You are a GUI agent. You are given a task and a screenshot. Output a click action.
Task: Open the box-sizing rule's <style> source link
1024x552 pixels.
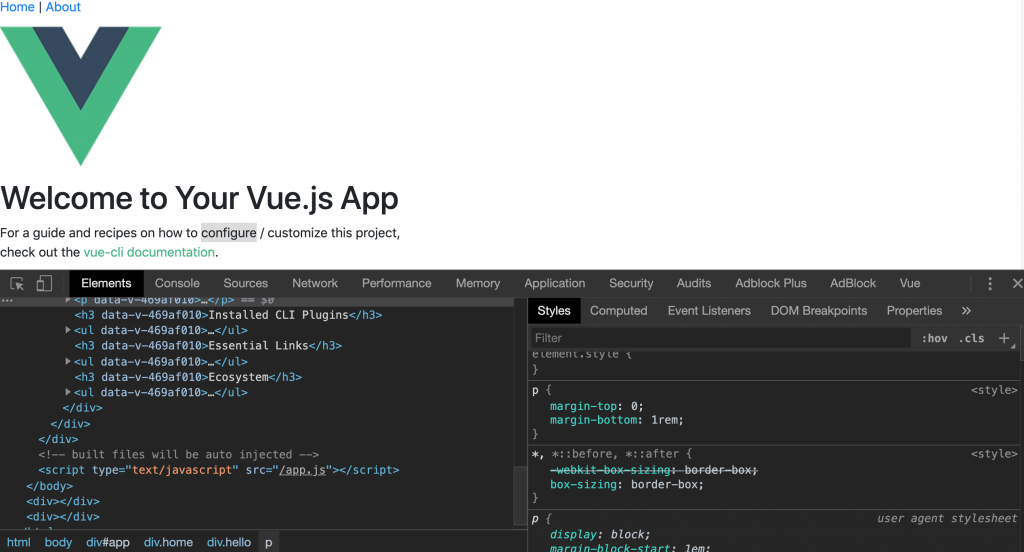[x=994, y=454]
